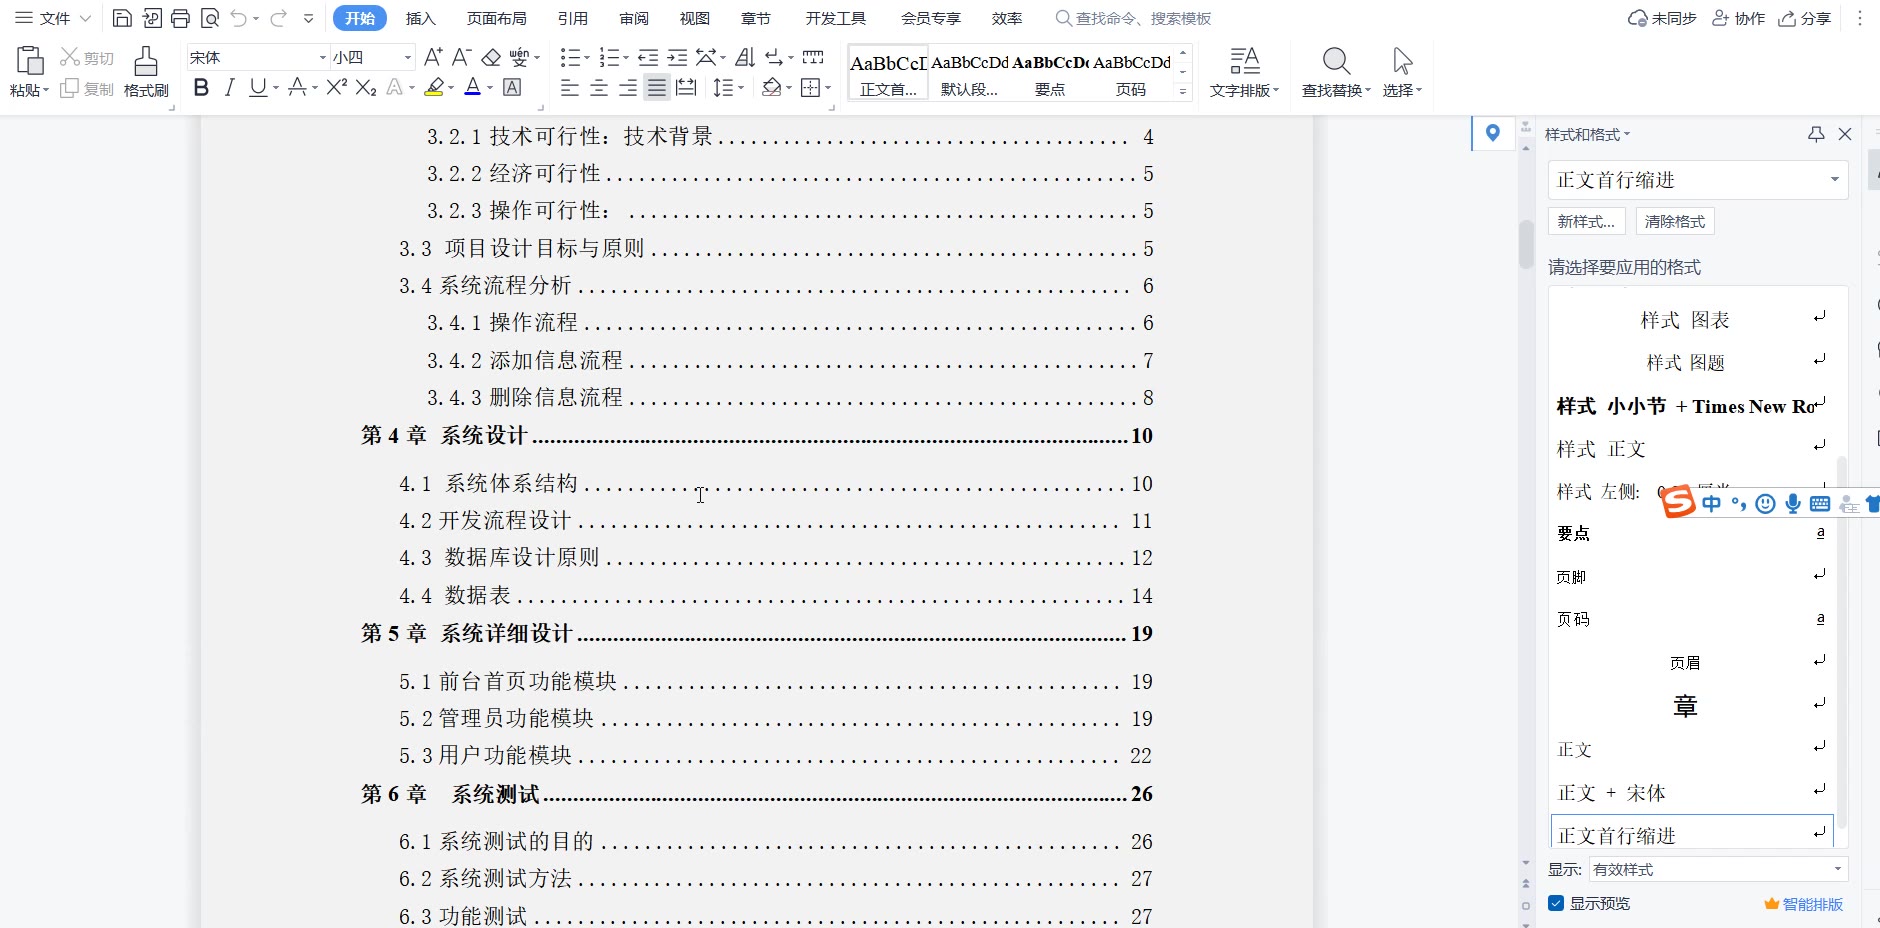Apply superscript formatting

pos(337,88)
